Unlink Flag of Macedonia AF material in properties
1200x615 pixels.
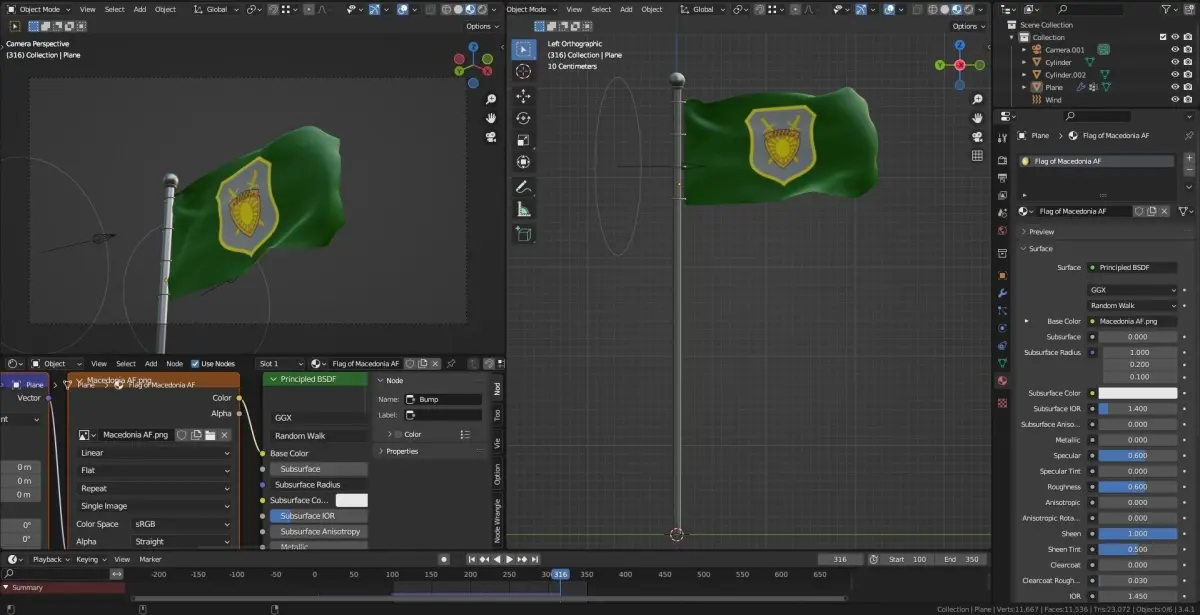coord(1165,211)
